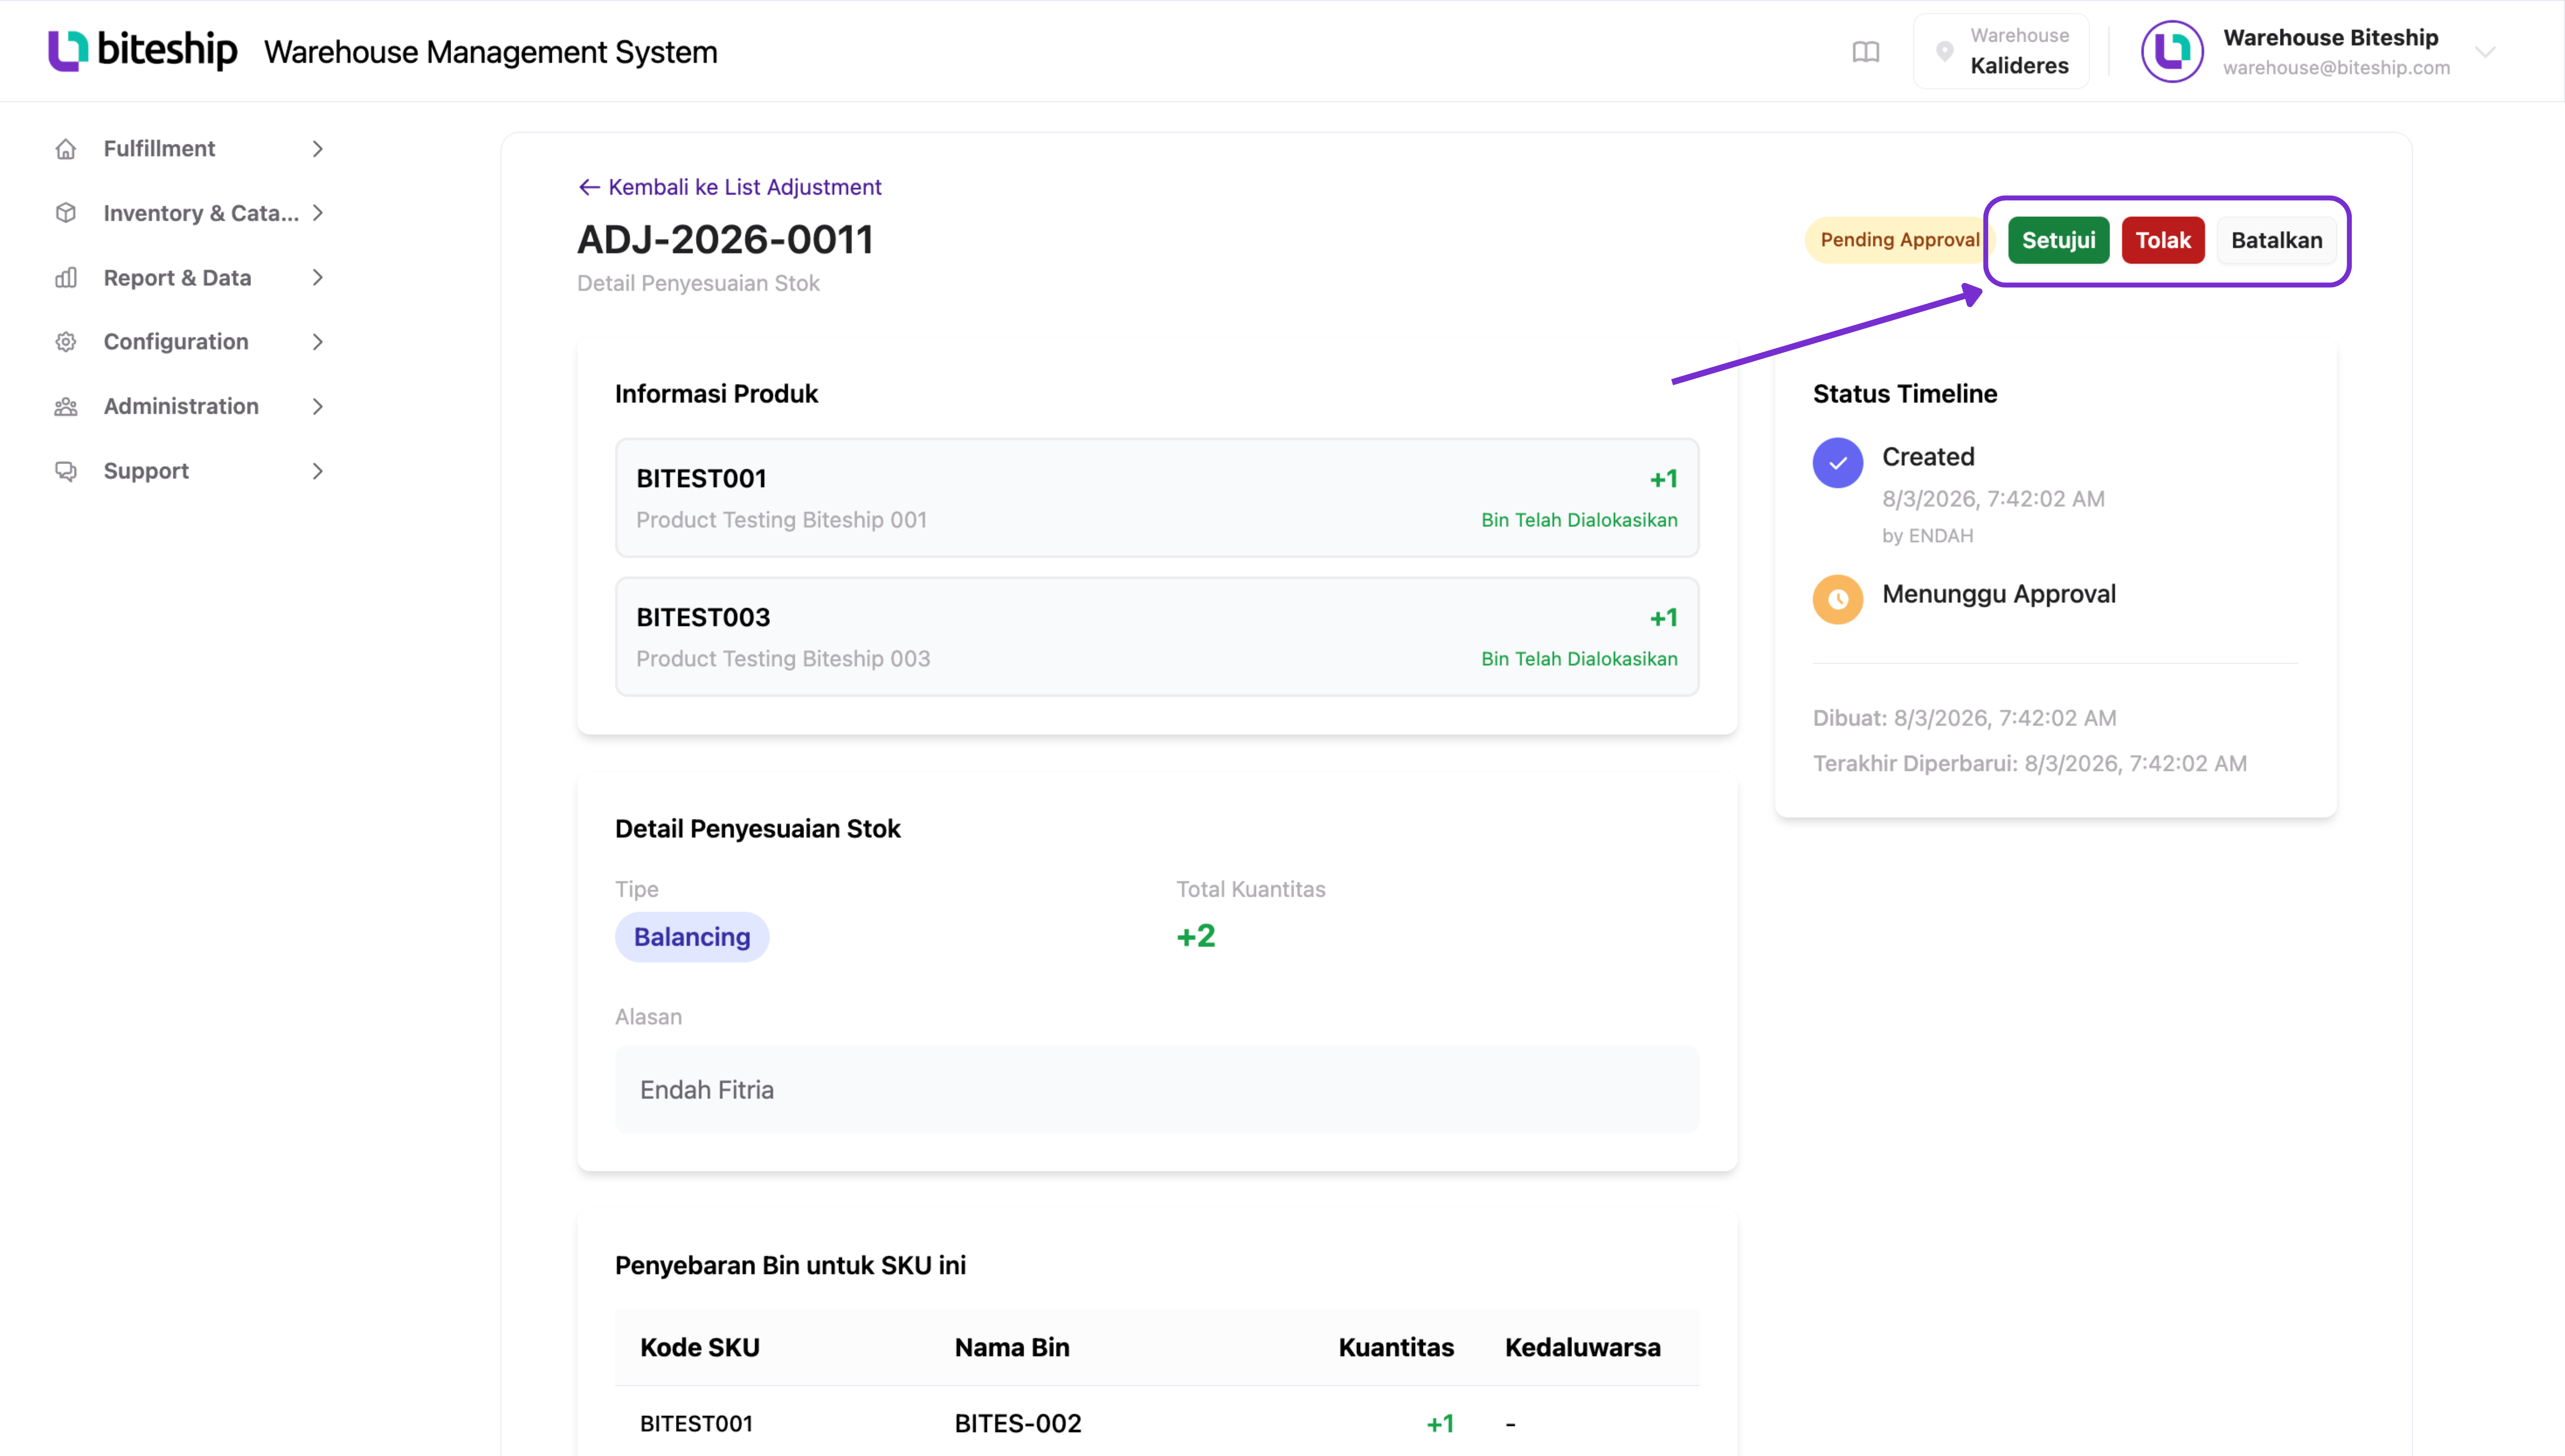Click the ADJ-2026-0011 heading
Screen dimensions: 2565x1456
725,240
